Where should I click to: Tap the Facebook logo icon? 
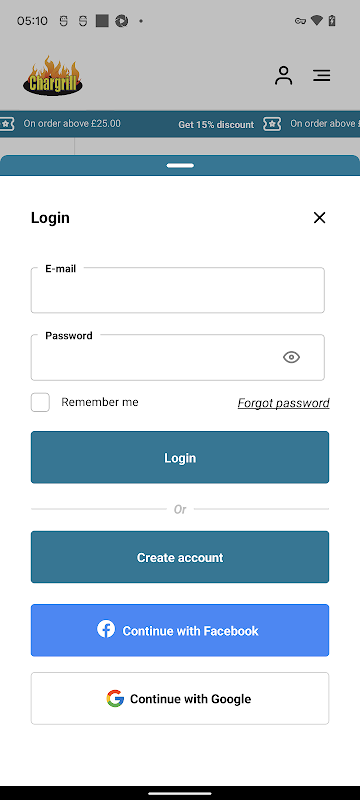click(x=106, y=629)
